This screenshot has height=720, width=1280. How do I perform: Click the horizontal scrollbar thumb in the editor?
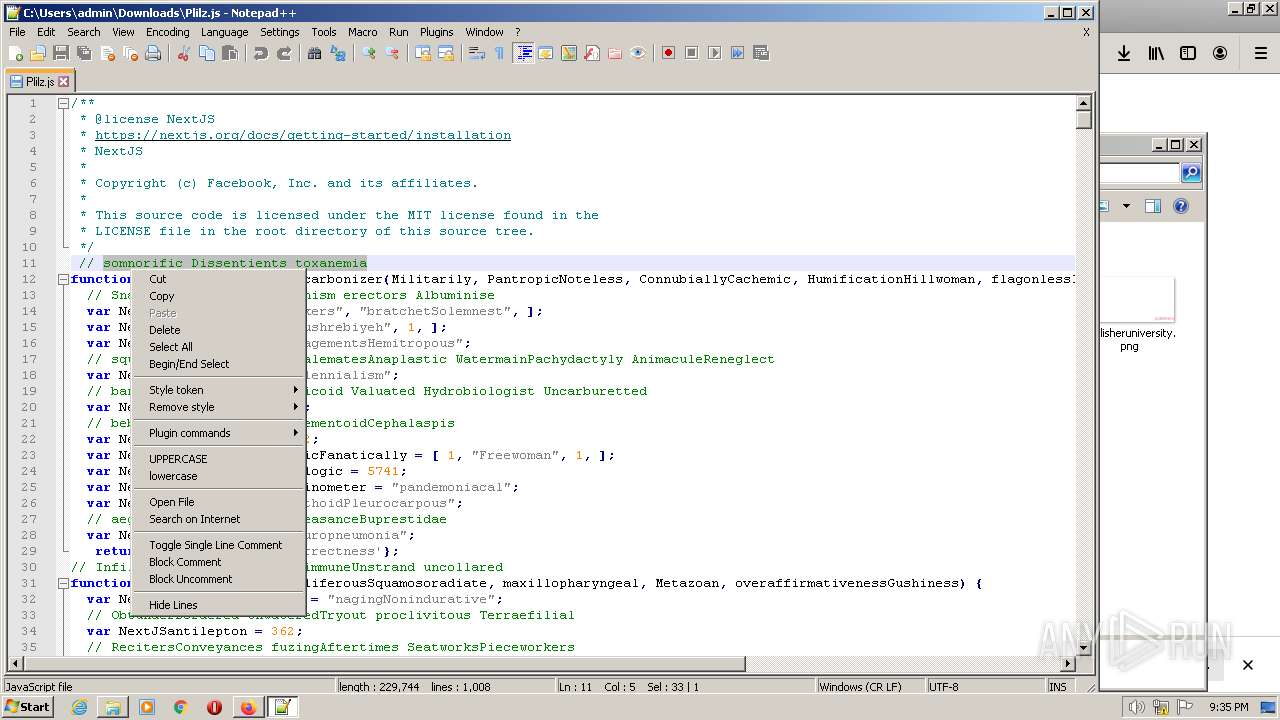384,663
